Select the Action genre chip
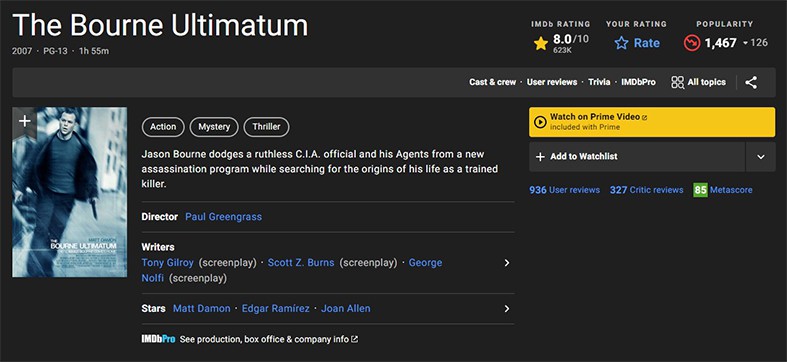 tap(163, 127)
